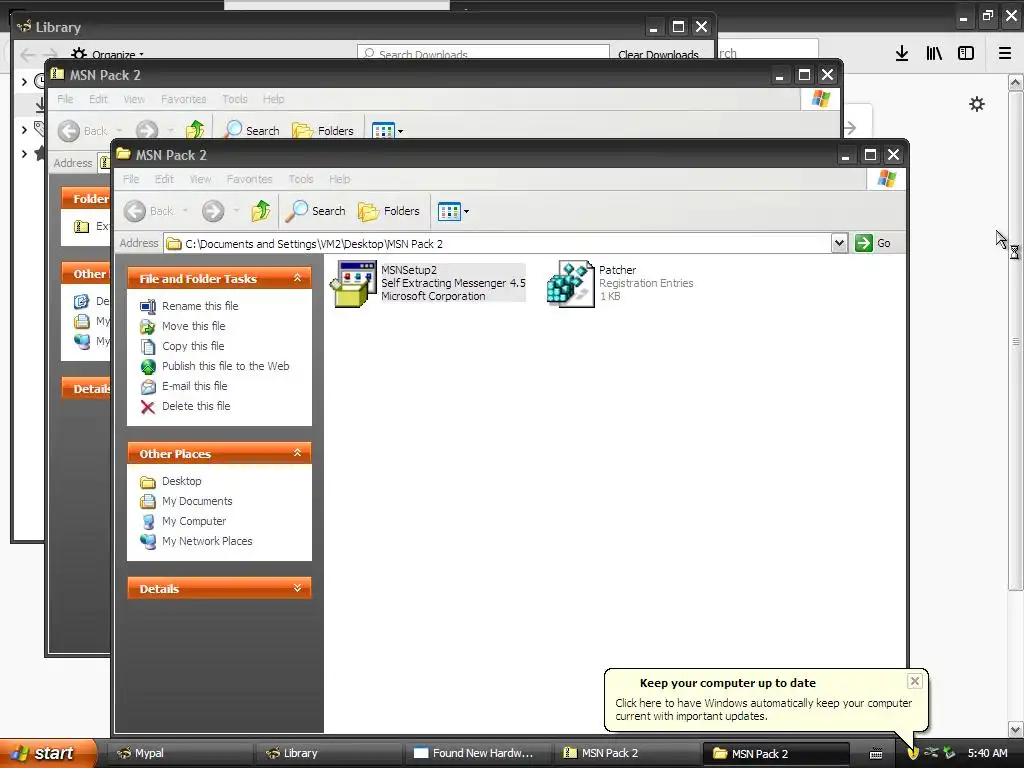The width and height of the screenshot is (1024, 768).
Task: Click the Search Downloads field in Library
Action: (483, 54)
